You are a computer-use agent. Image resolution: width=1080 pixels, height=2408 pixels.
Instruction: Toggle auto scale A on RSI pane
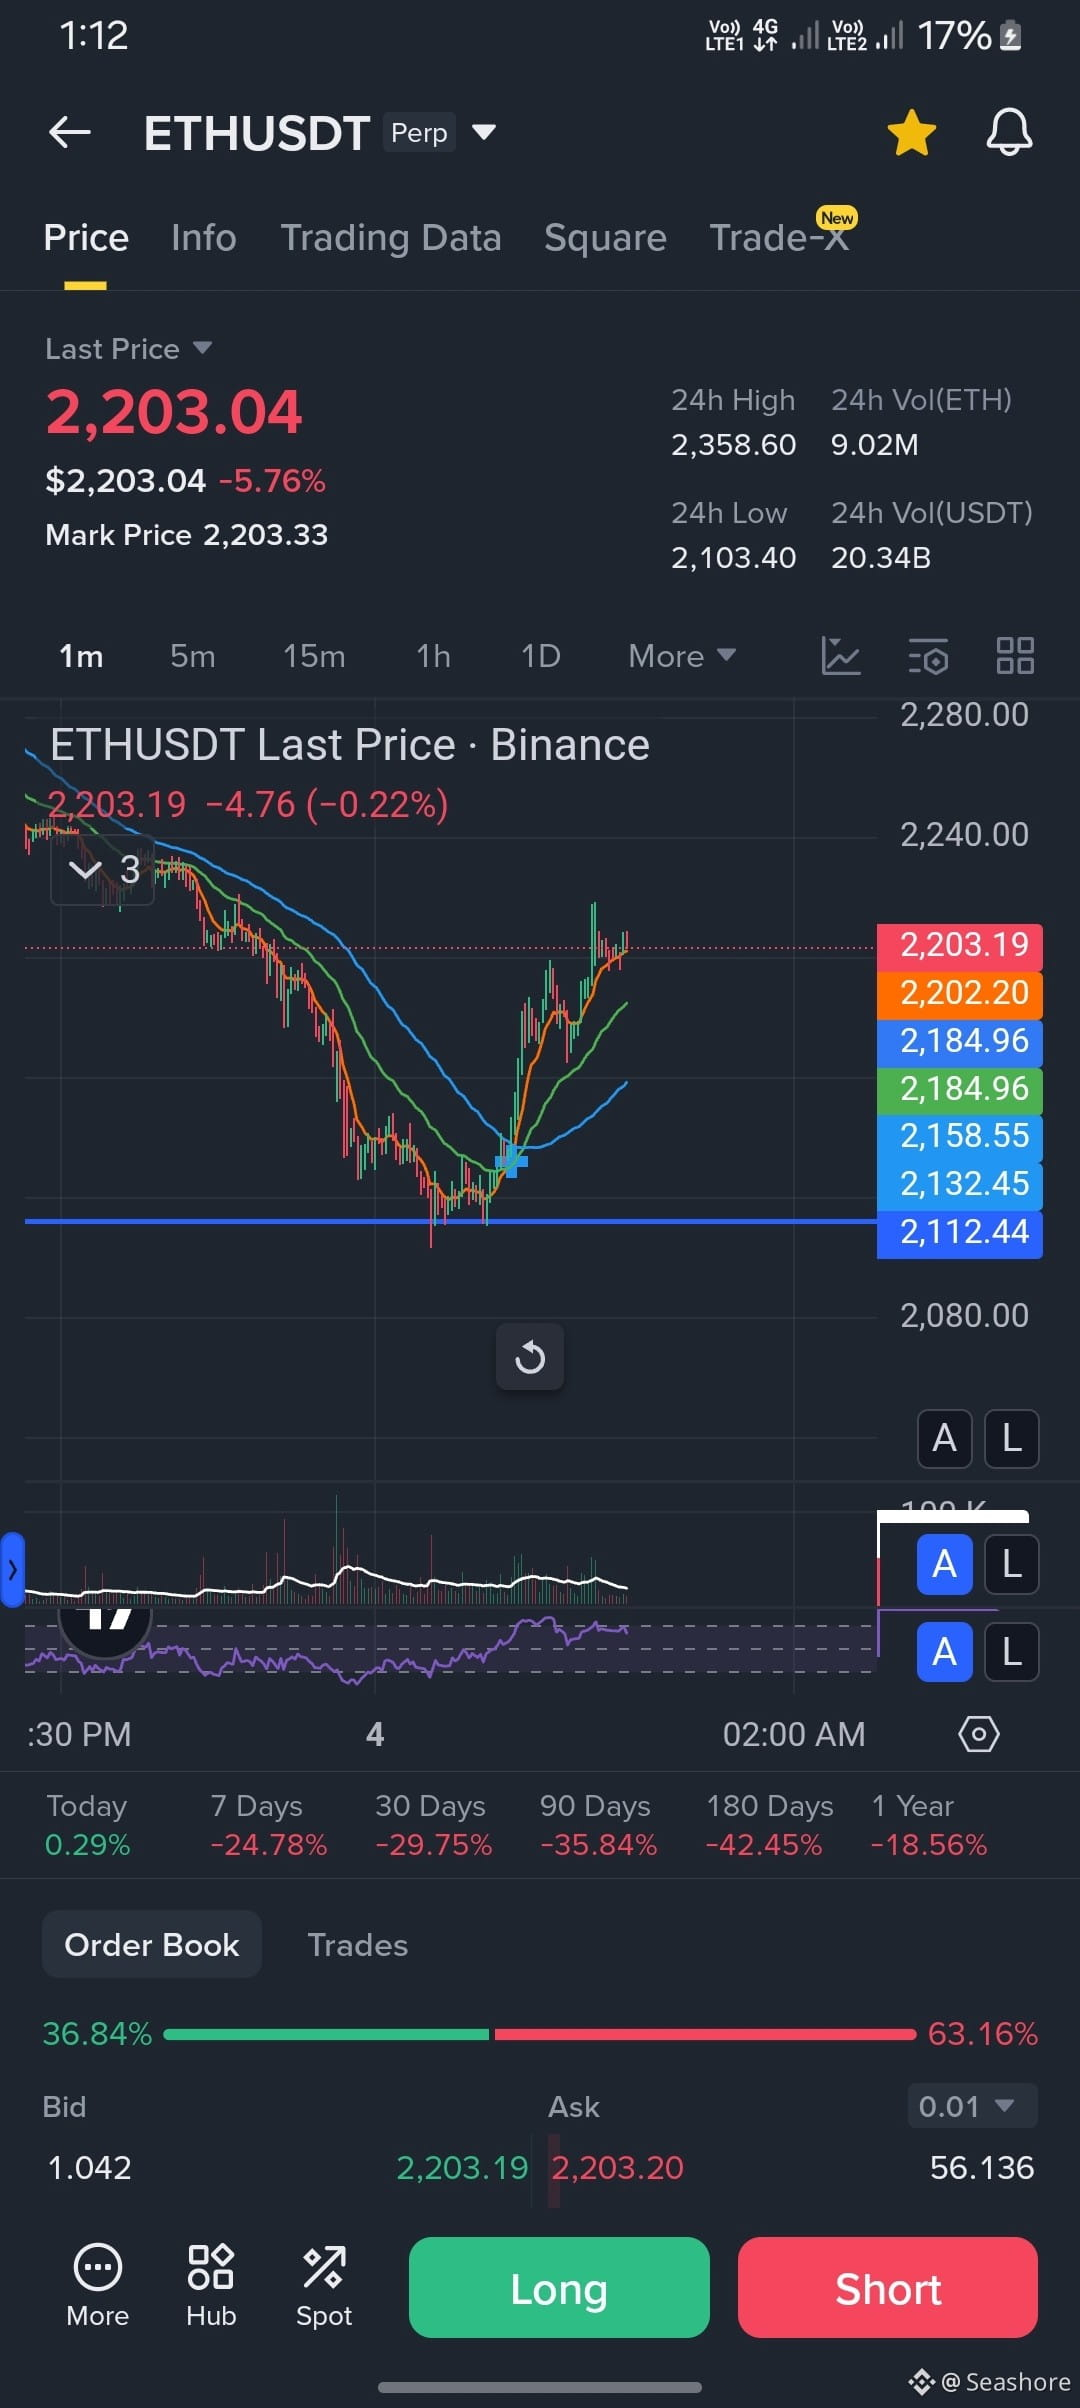[944, 1652]
